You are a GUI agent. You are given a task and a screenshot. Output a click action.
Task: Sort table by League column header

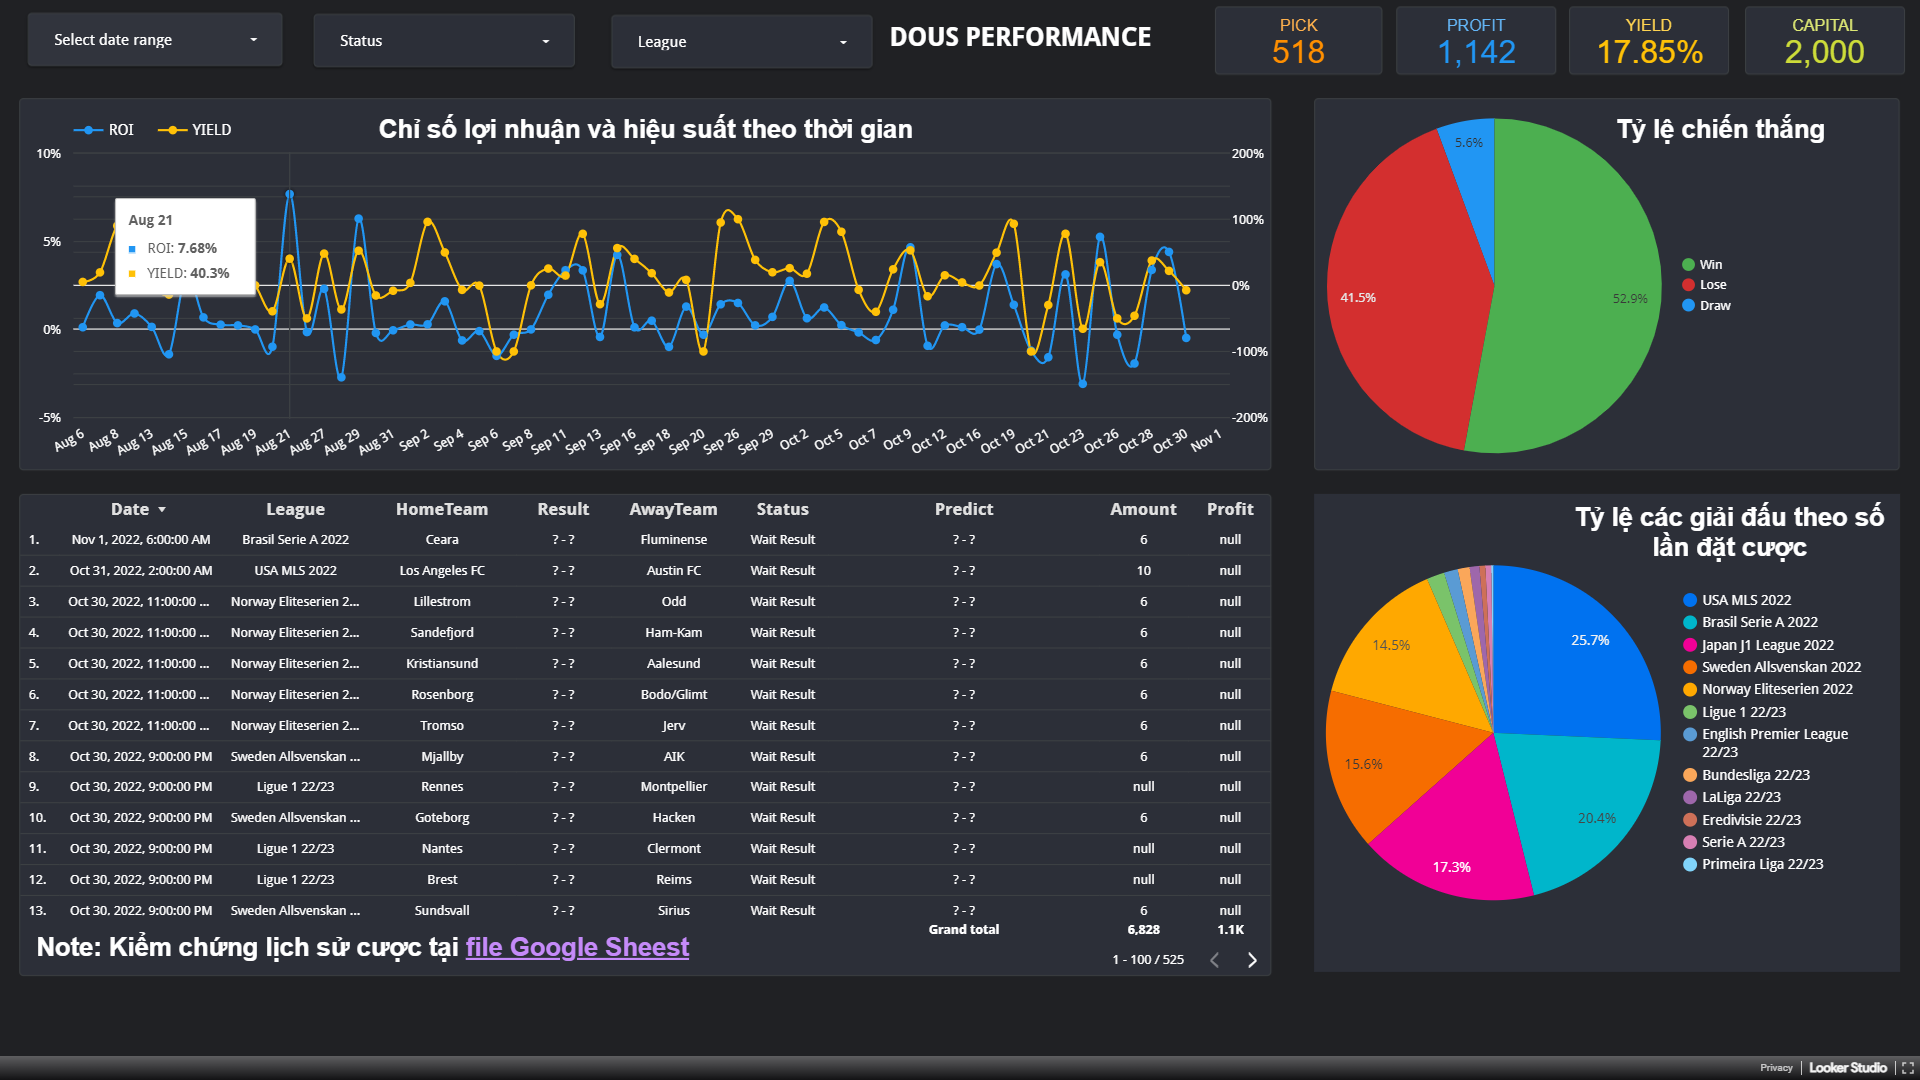295,509
